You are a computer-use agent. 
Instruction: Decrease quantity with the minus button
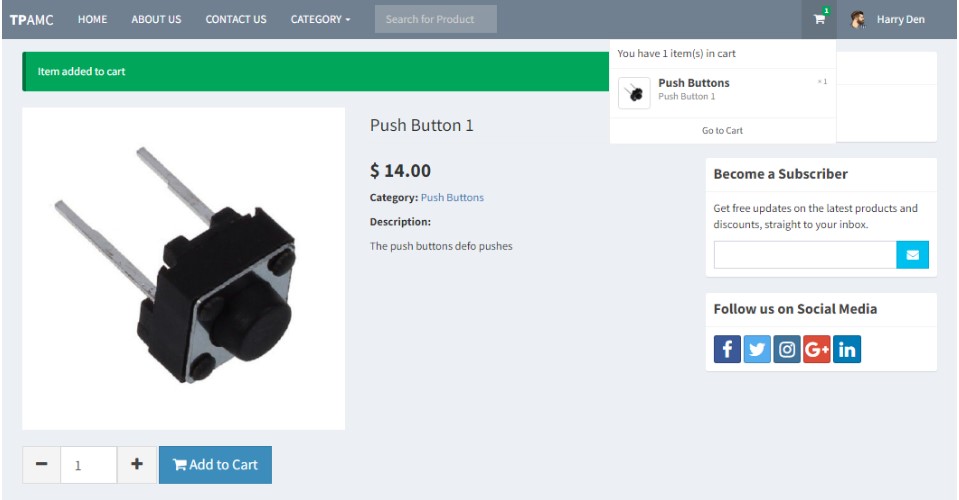pyautogui.click(x=42, y=465)
